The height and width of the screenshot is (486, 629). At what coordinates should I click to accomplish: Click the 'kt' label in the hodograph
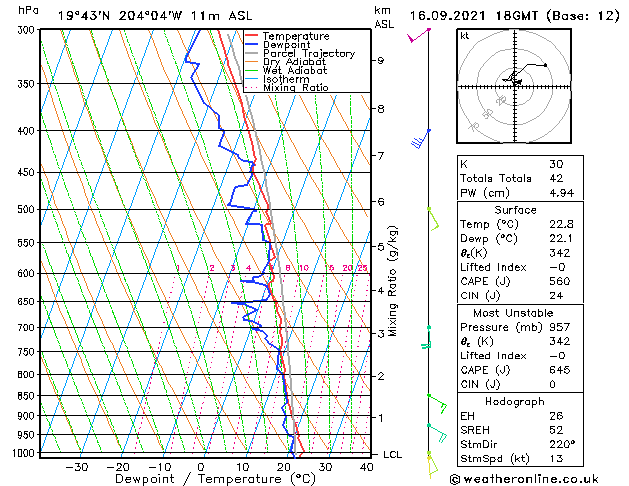[465, 36]
